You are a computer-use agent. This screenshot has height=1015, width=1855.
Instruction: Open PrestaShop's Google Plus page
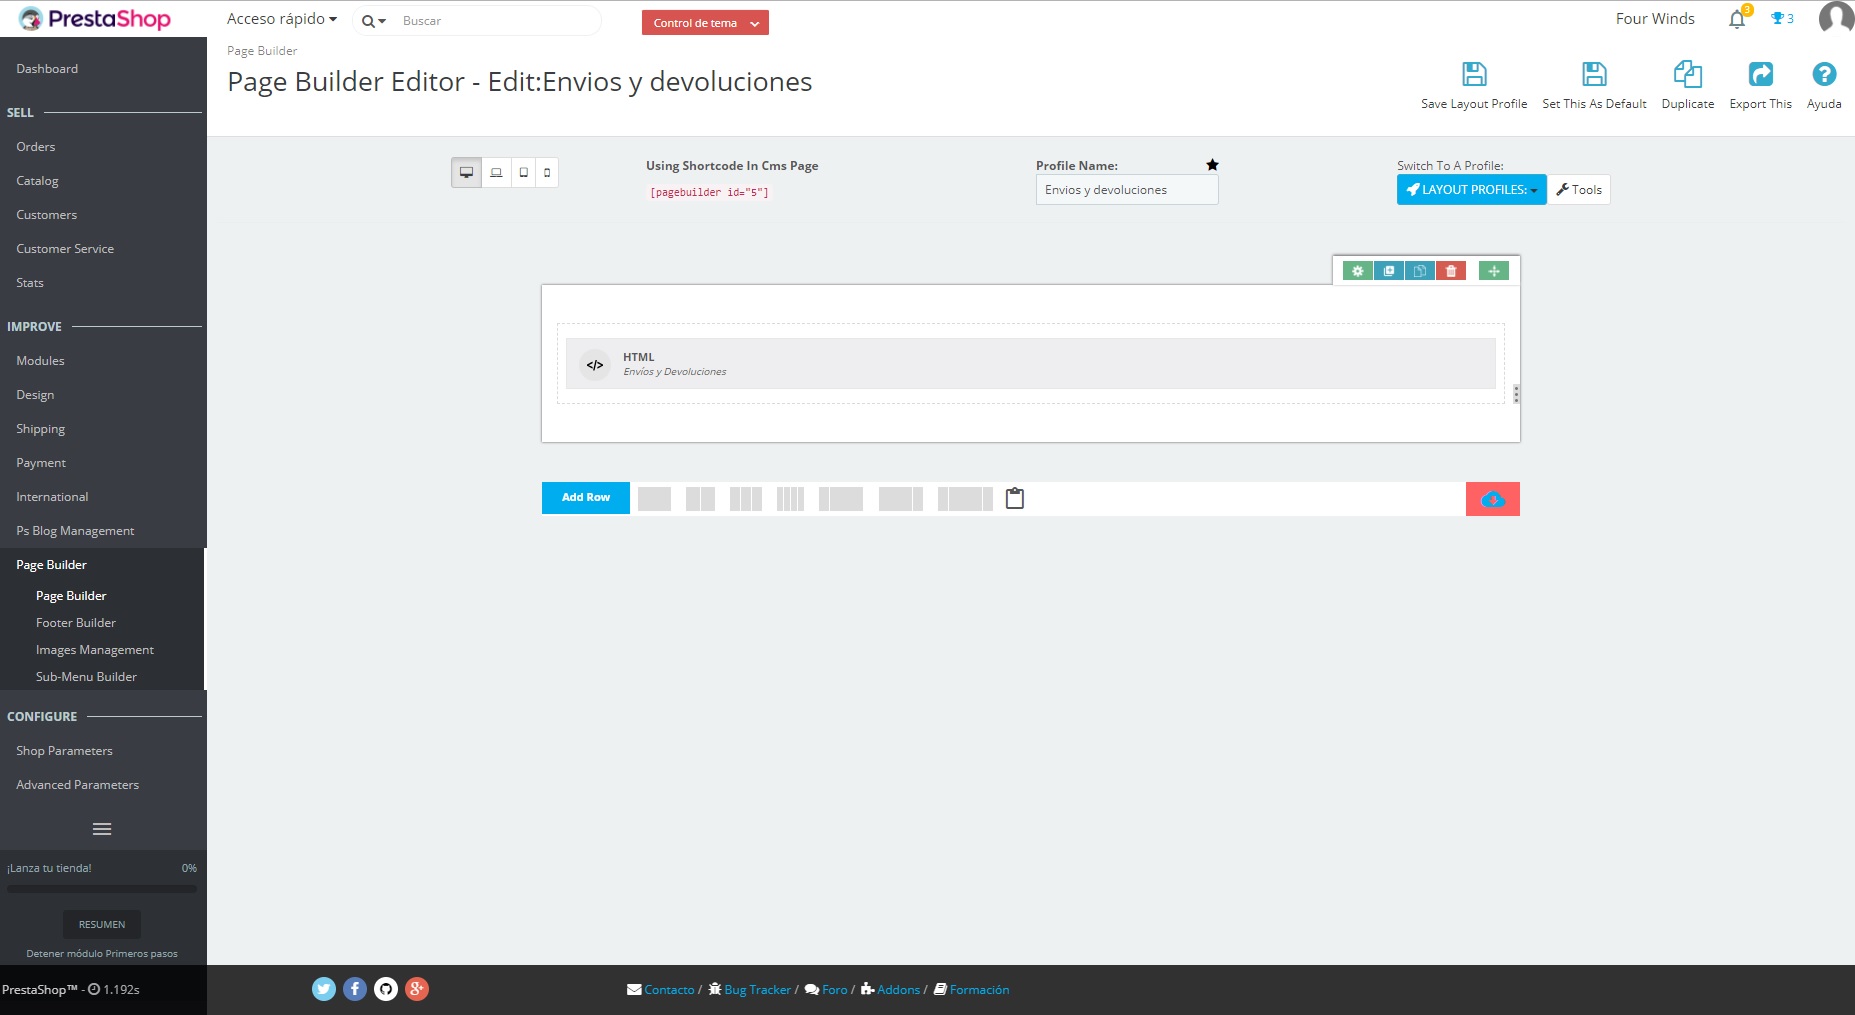point(417,989)
